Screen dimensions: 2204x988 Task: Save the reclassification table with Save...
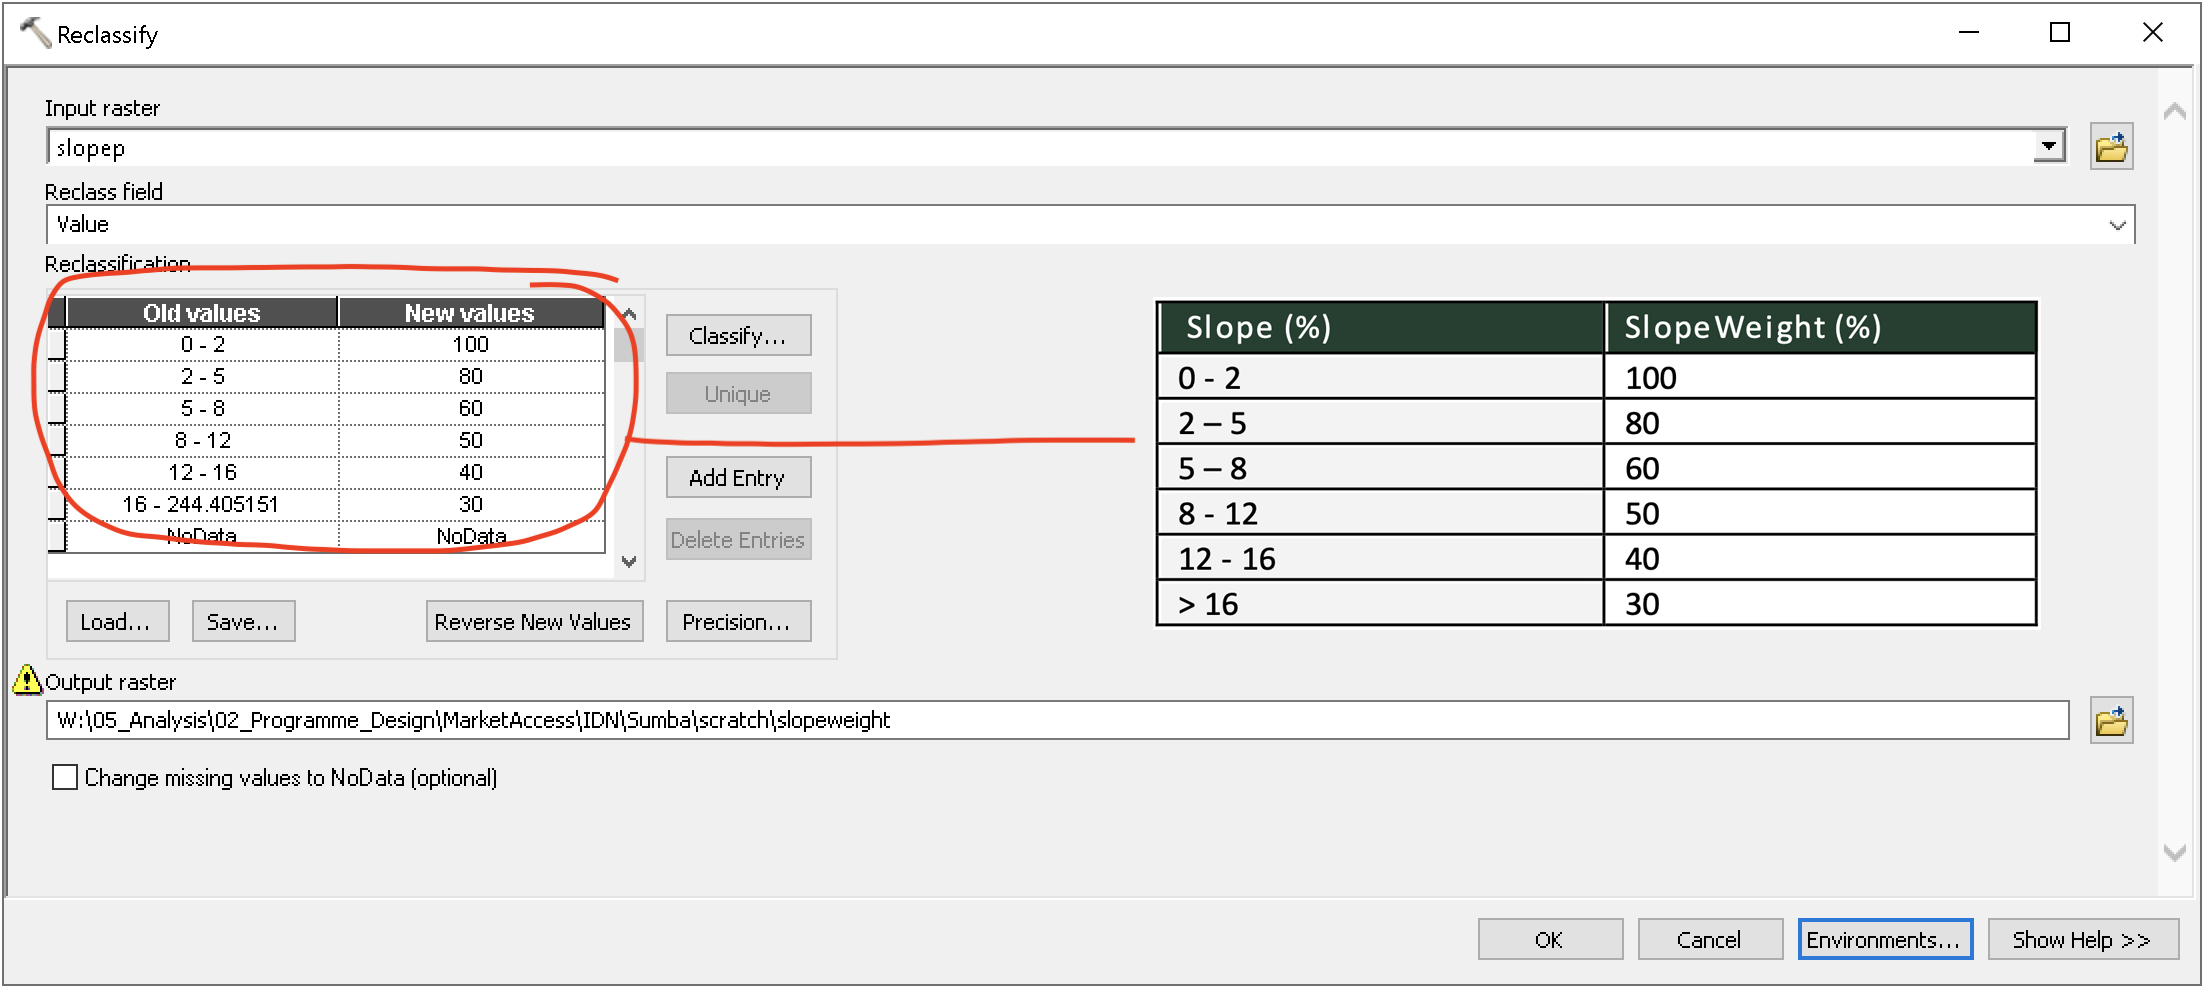[x=243, y=622]
